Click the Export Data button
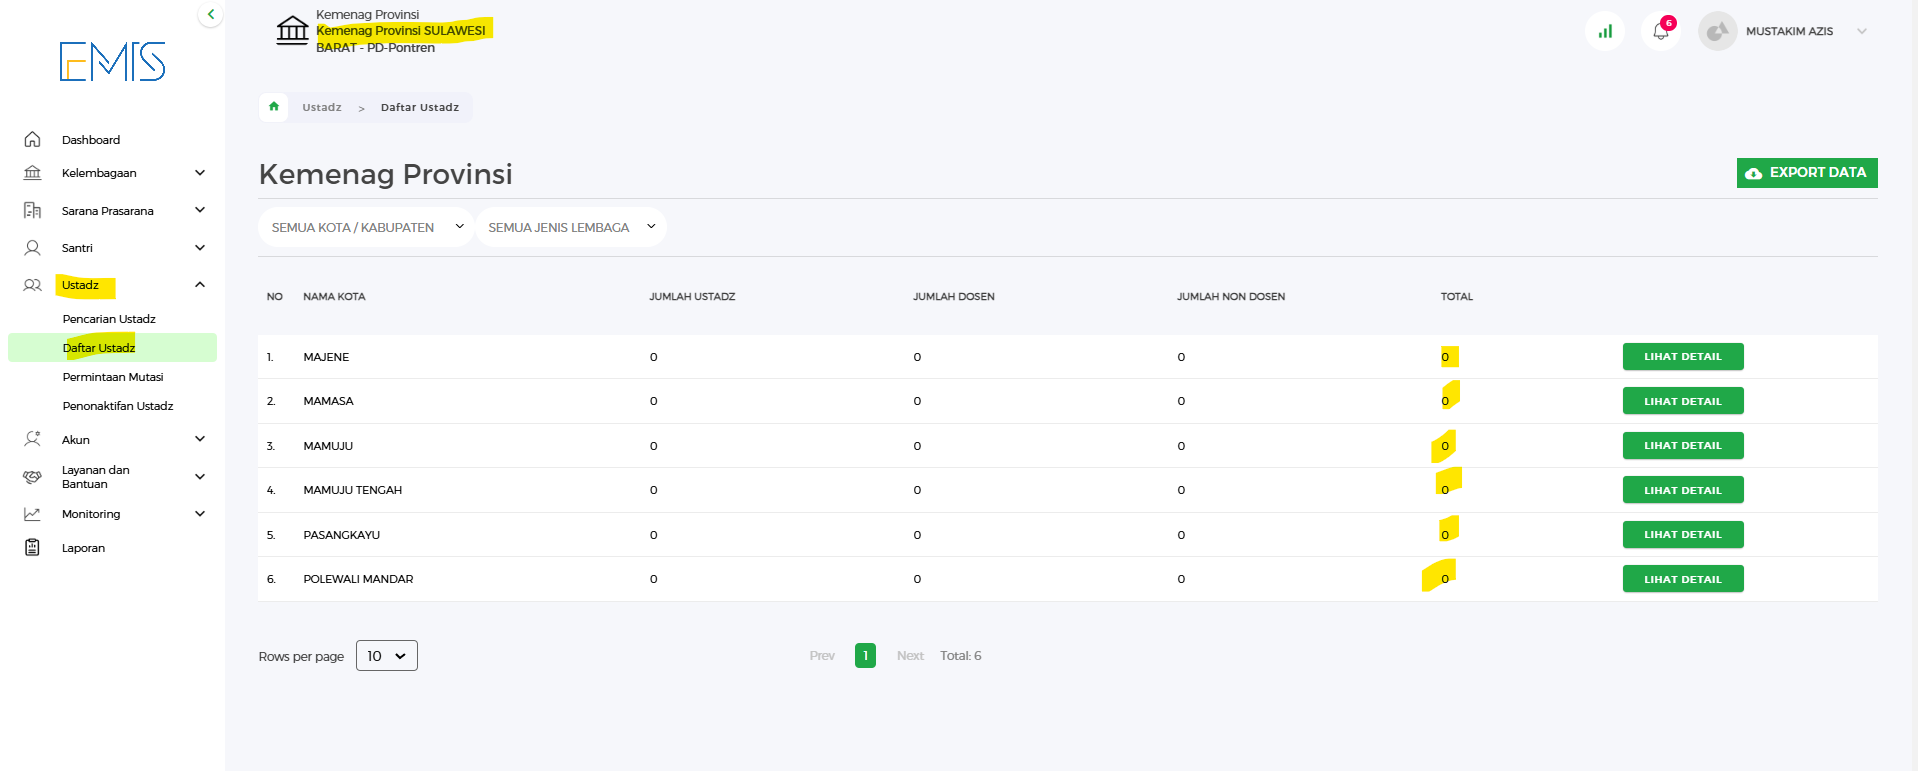This screenshot has width=1918, height=771. (x=1806, y=173)
